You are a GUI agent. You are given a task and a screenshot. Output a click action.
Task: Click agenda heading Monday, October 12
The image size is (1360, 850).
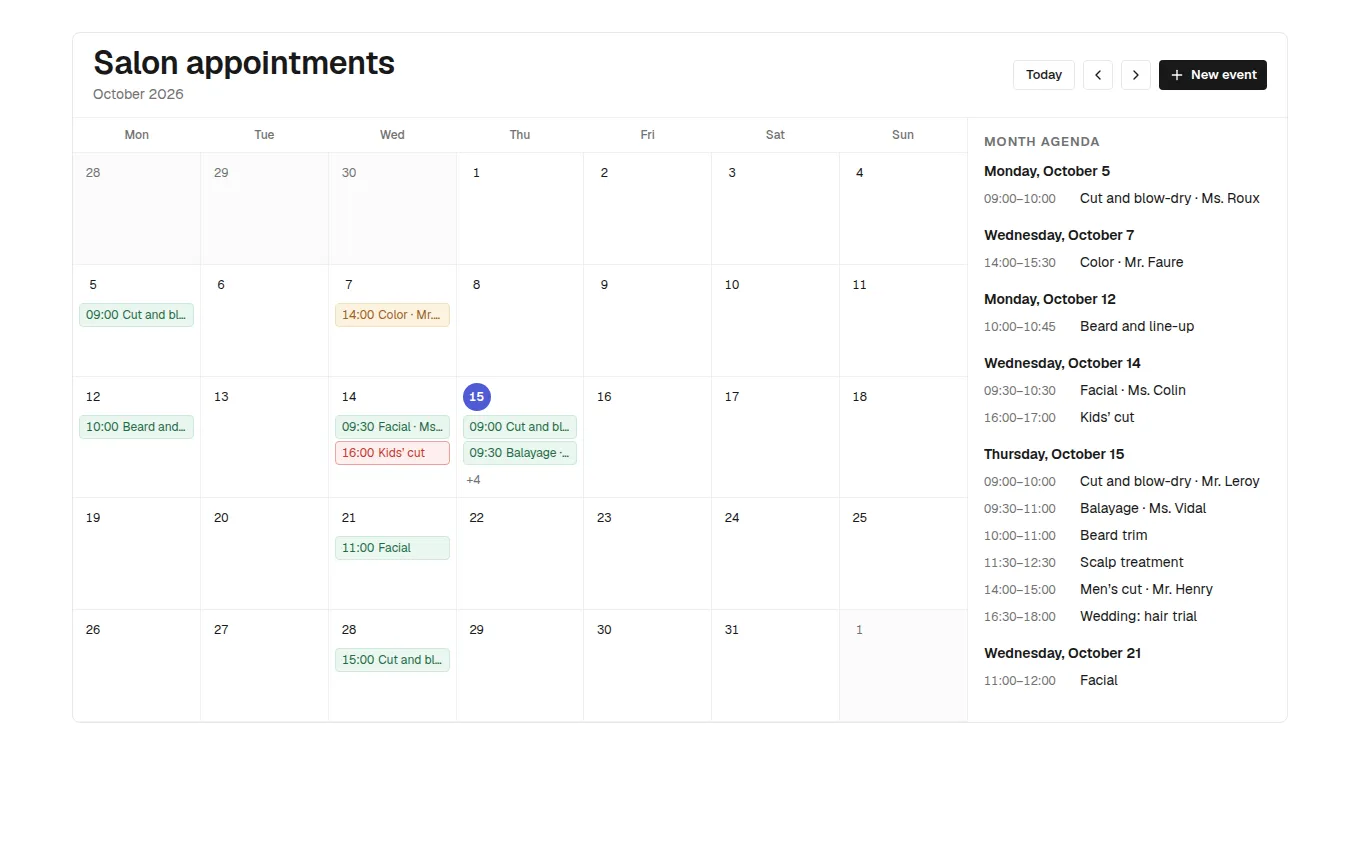[x=1049, y=299]
